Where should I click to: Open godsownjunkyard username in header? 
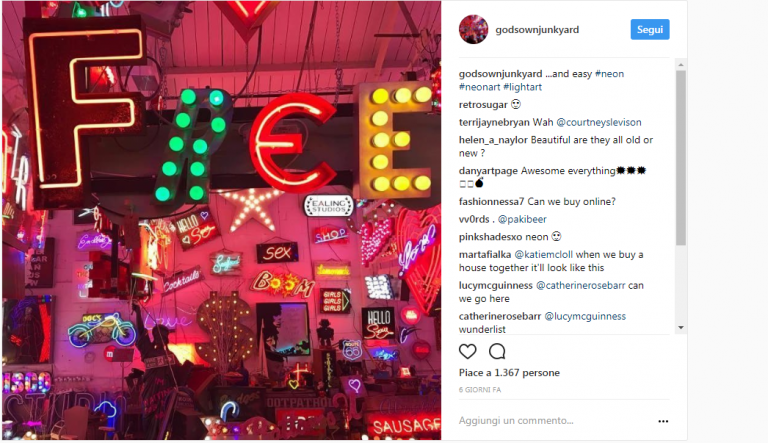[537, 29]
